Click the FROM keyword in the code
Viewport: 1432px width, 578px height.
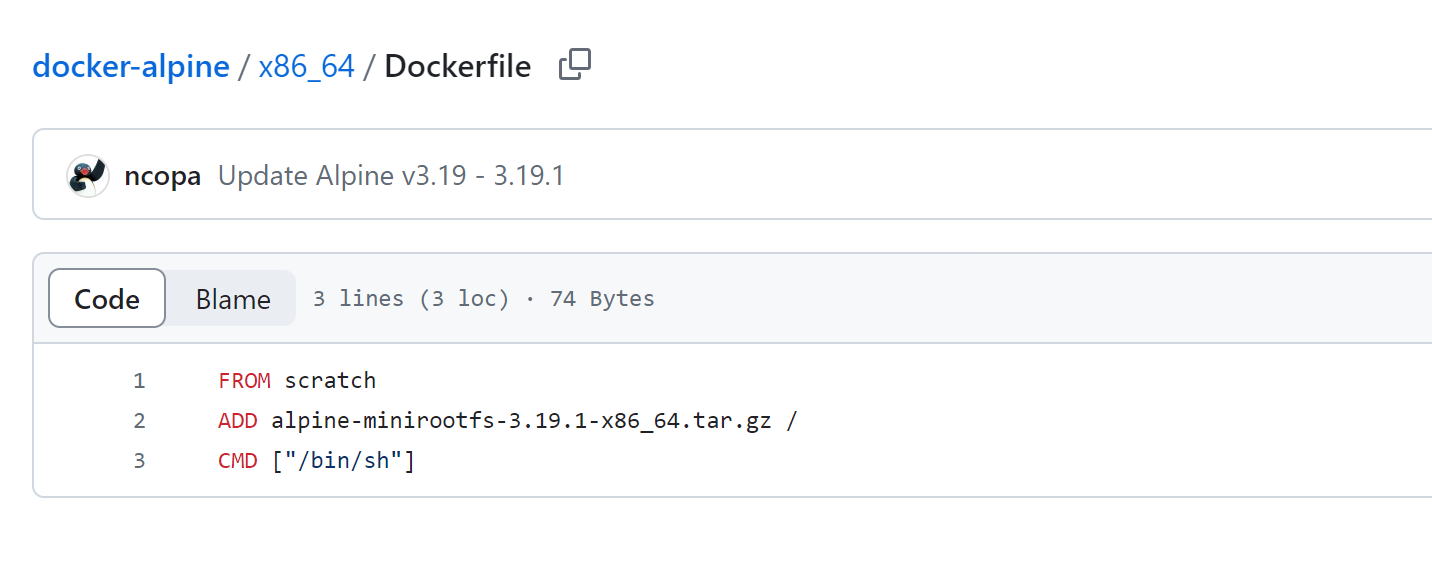point(244,380)
